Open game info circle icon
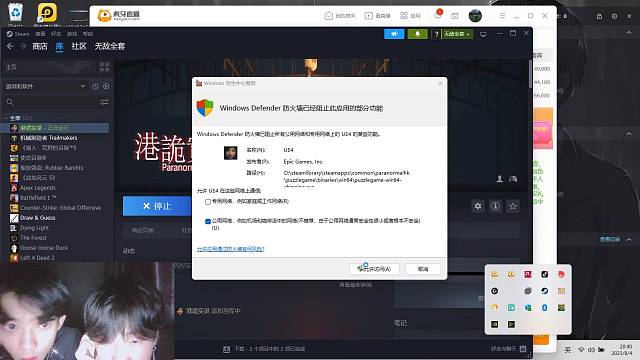 click(496, 206)
